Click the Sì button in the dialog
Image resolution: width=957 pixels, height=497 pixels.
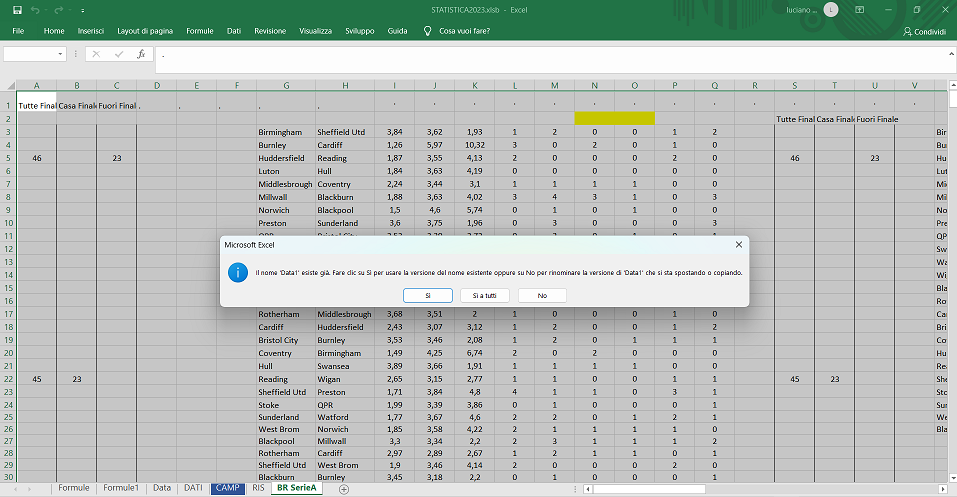click(x=428, y=296)
